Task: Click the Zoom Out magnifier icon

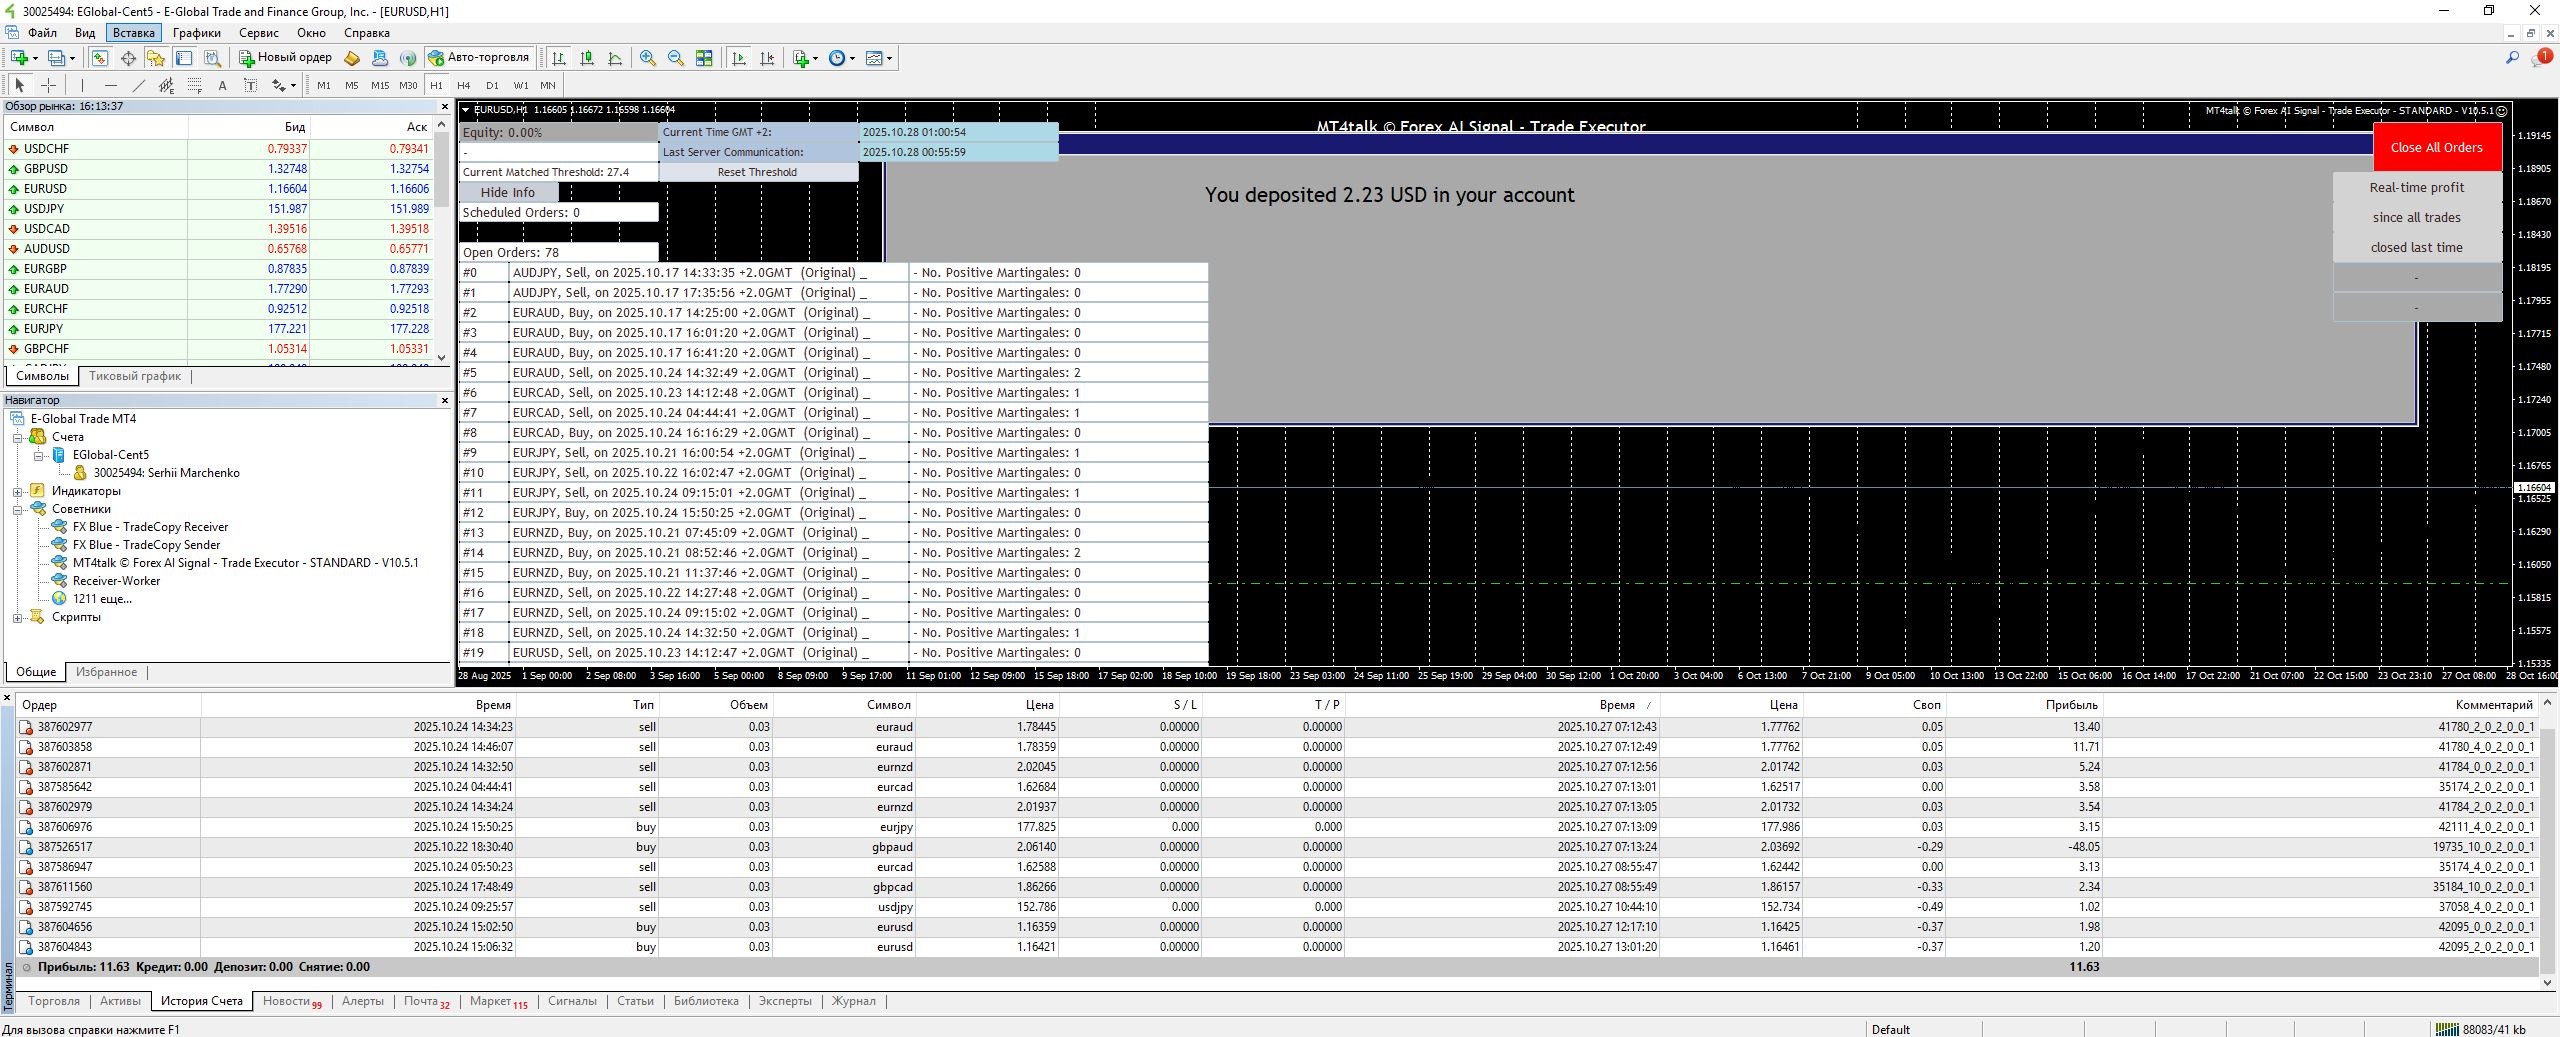Action: [x=676, y=58]
